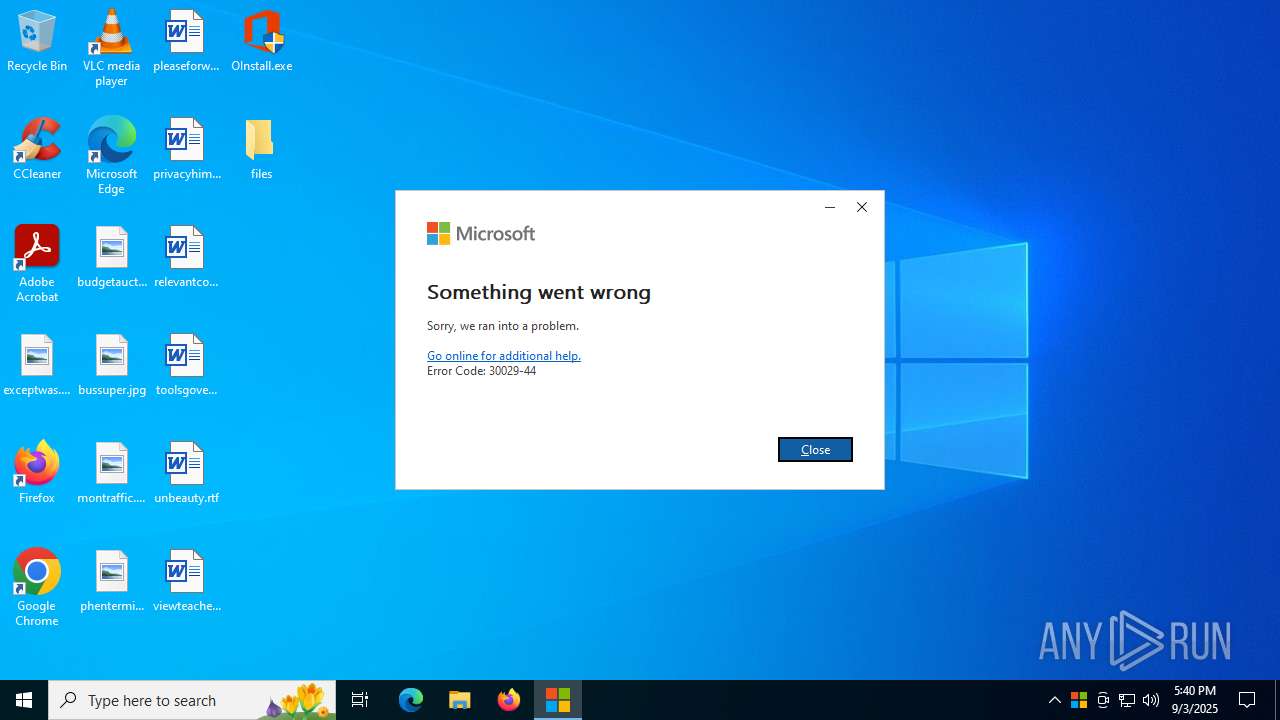Open the Recycle Bin desktop icon
This screenshot has height=720, width=1280.
(37, 41)
